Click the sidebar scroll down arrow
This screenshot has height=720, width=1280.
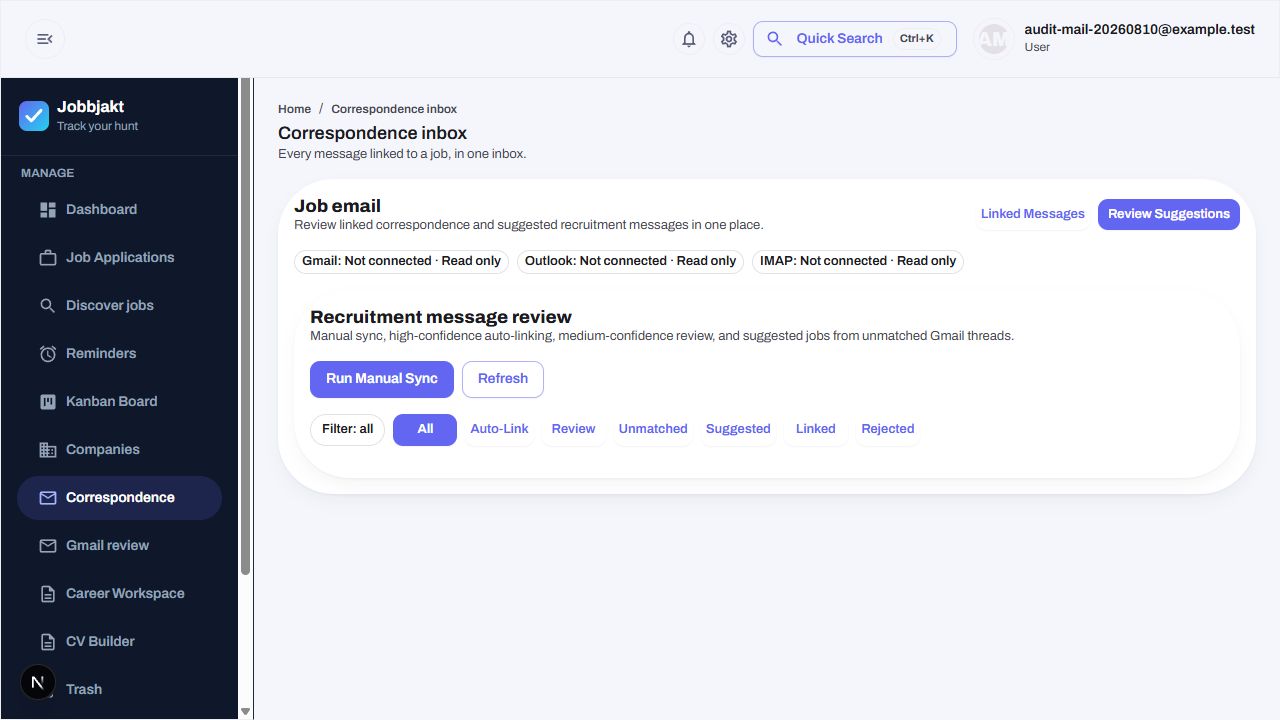tap(246, 712)
